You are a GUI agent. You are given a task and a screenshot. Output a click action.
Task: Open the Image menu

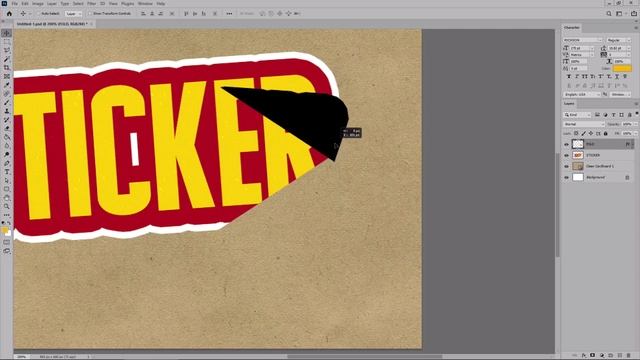[x=38, y=3]
